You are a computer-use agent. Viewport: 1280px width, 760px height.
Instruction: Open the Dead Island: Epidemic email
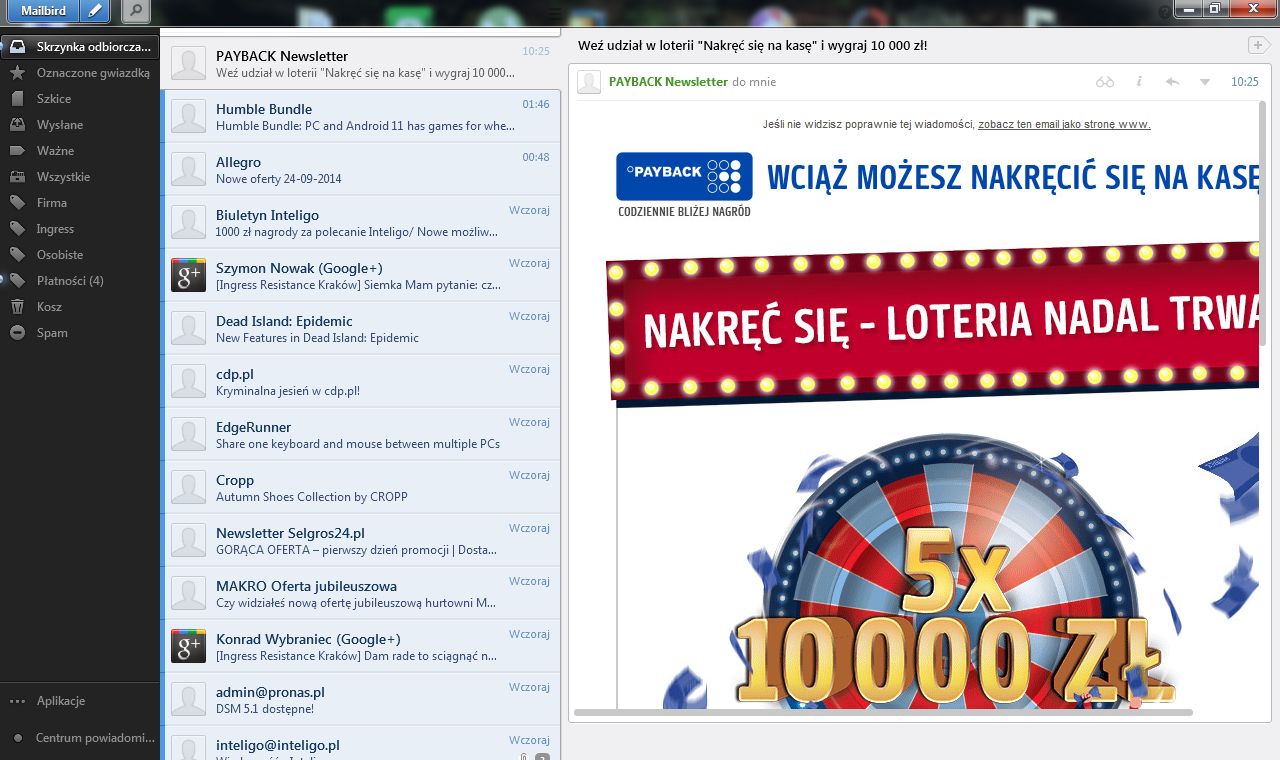361,328
